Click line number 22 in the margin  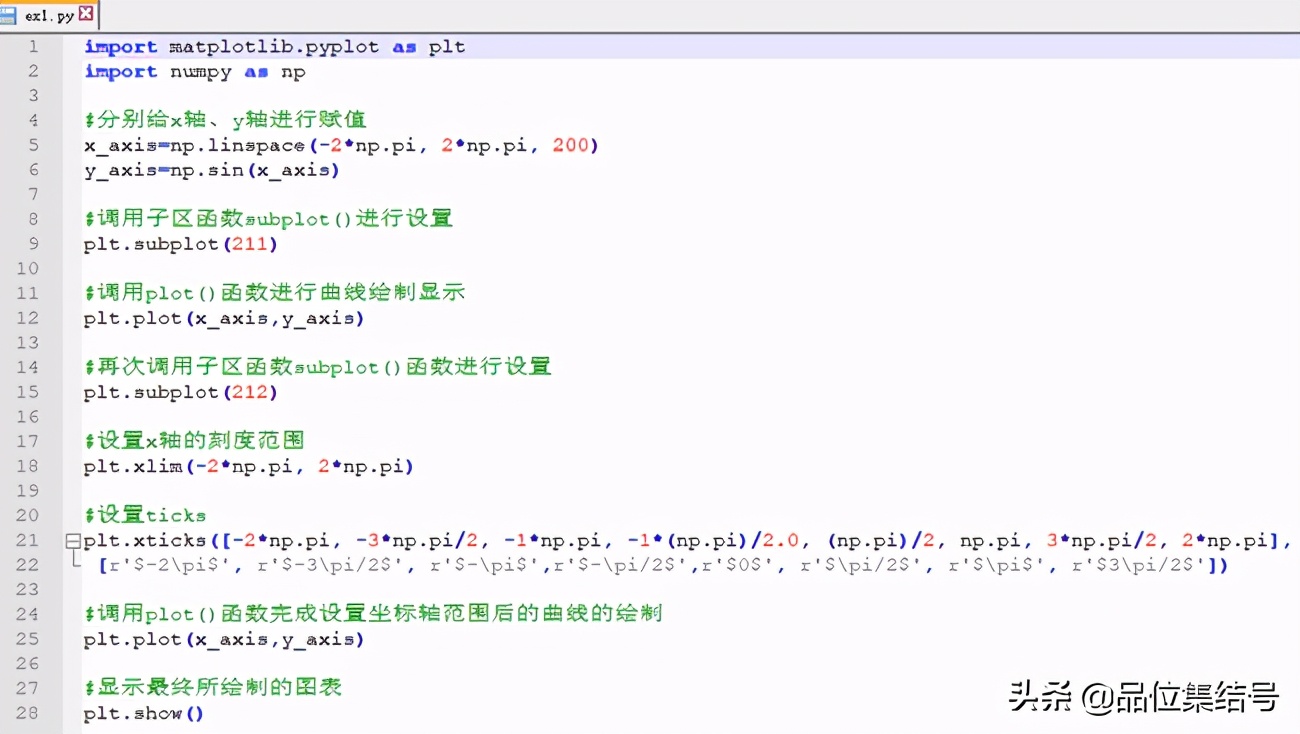(x=28, y=565)
